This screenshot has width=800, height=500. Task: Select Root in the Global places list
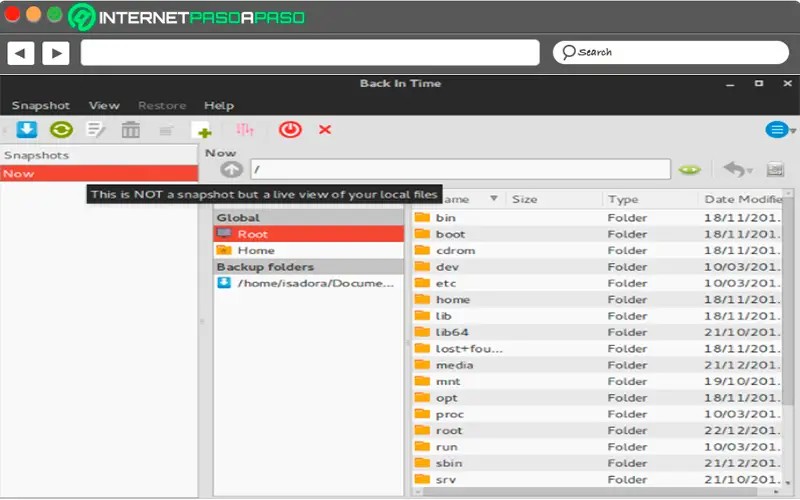(x=308, y=234)
